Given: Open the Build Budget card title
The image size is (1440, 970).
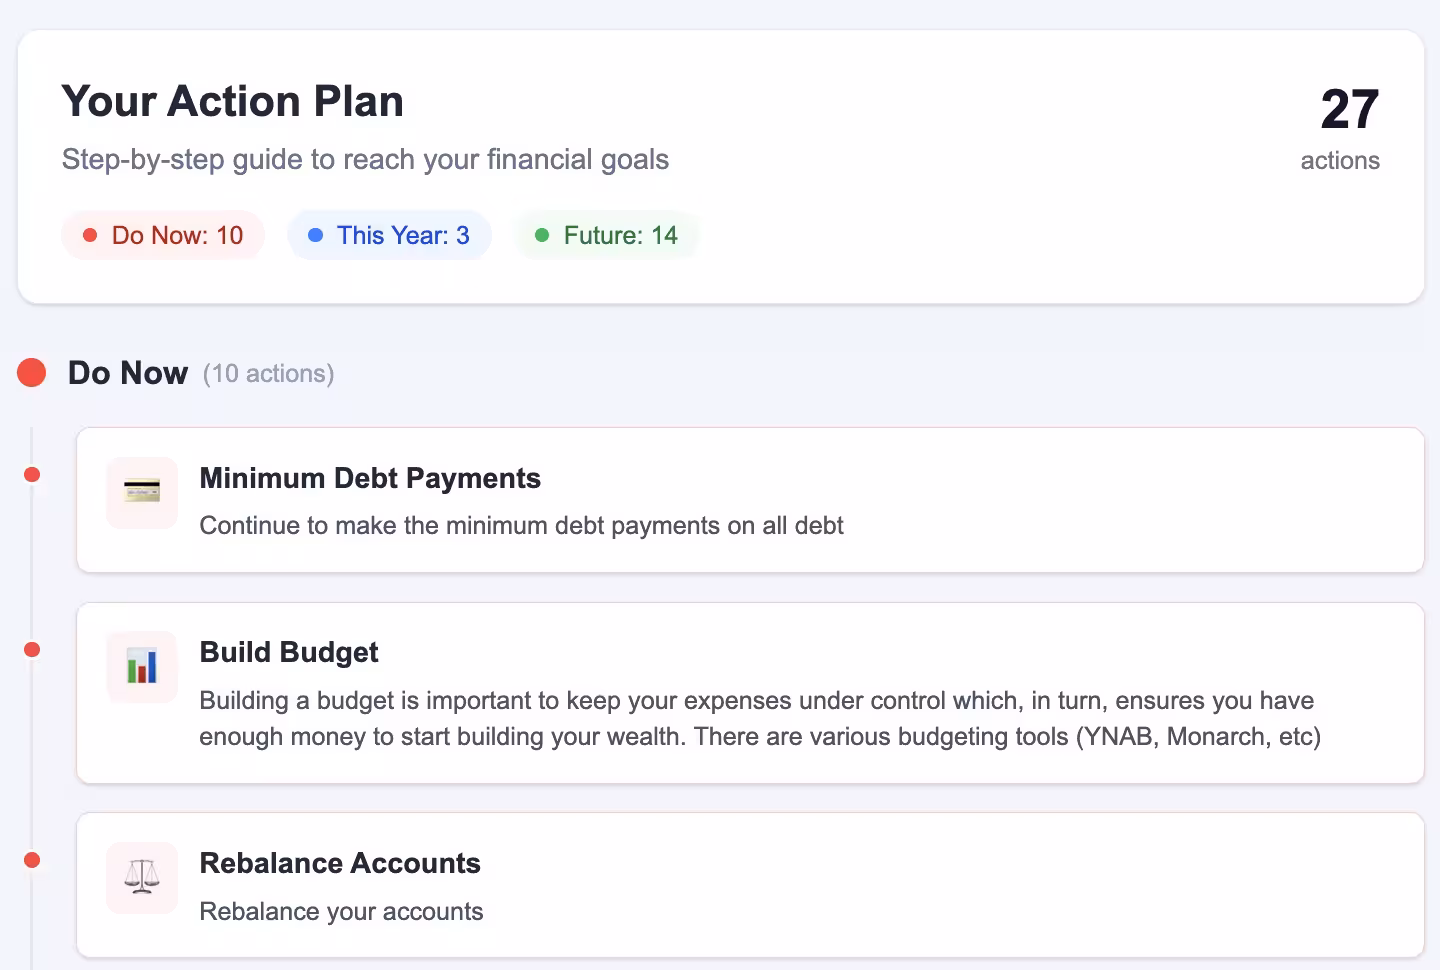Looking at the screenshot, I should [x=289, y=652].
